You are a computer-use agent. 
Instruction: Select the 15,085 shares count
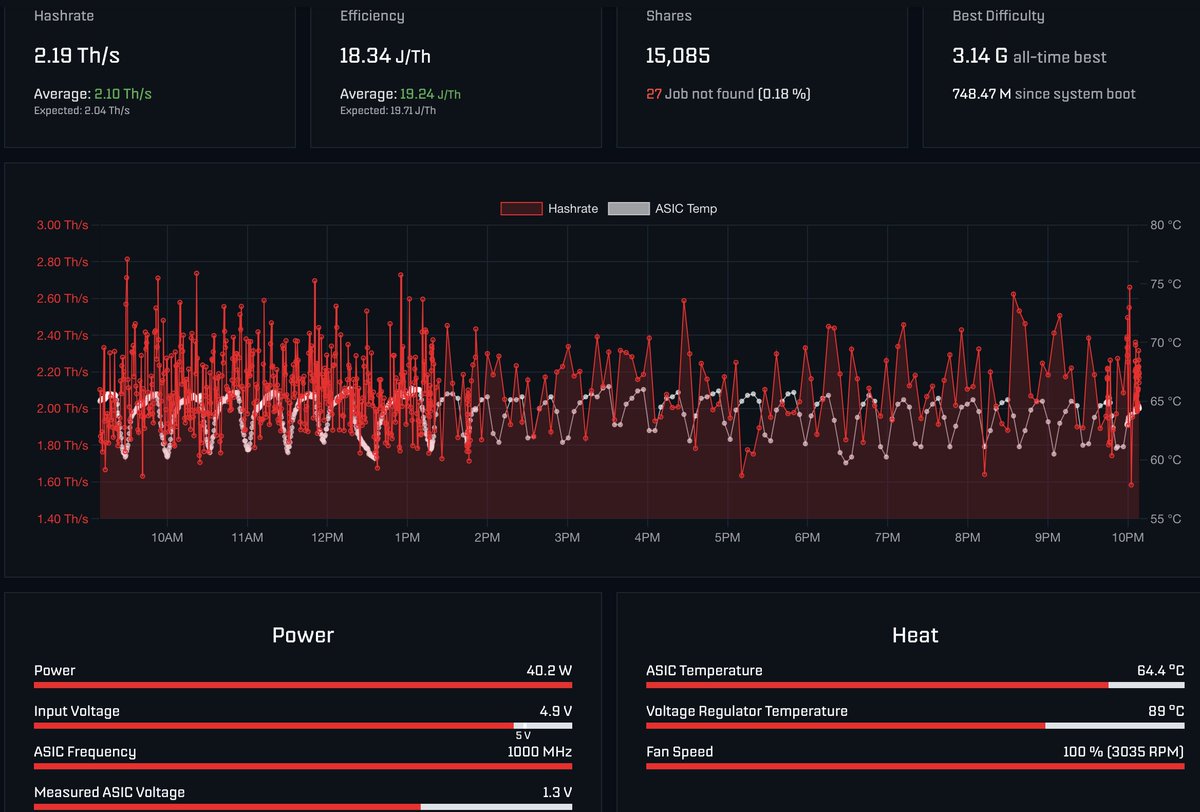click(x=678, y=56)
